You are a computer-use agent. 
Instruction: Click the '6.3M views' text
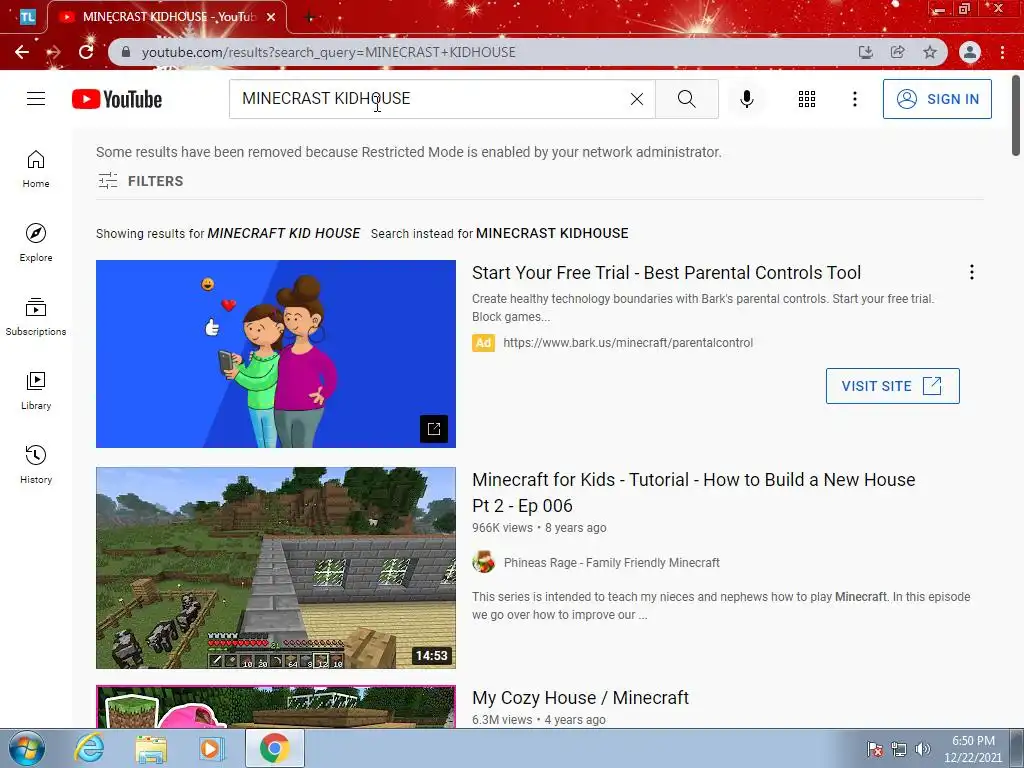[502, 720]
